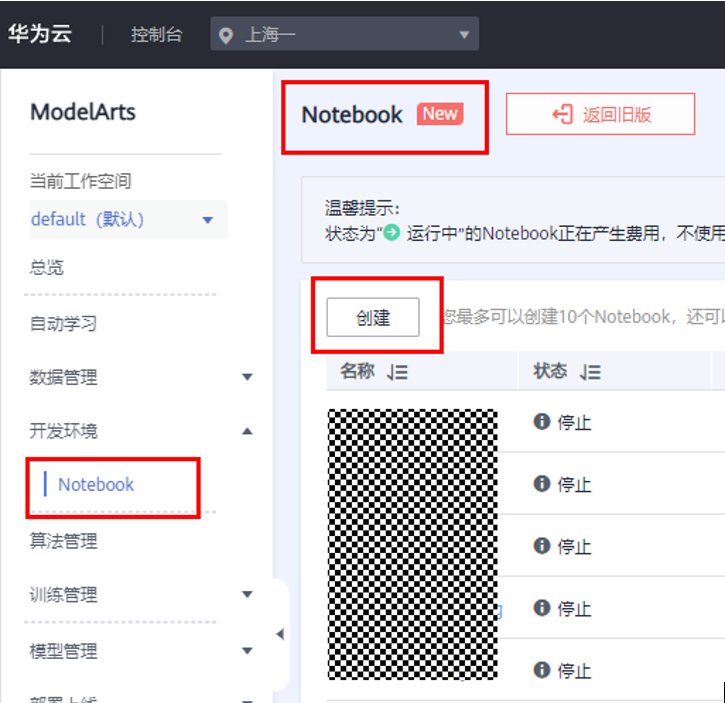The height and width of the screenshot is (703, 725).
Task: Collapse the sidebar with the left arrow handle
Action: pyautogui.click(x=280, y=634)
